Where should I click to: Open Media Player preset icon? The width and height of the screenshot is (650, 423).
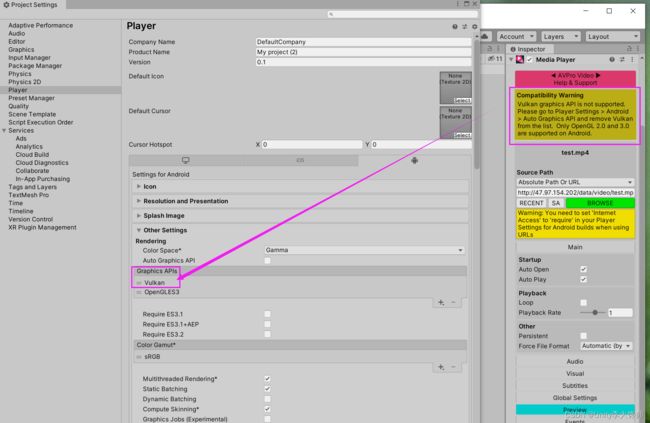pos(622,60)
